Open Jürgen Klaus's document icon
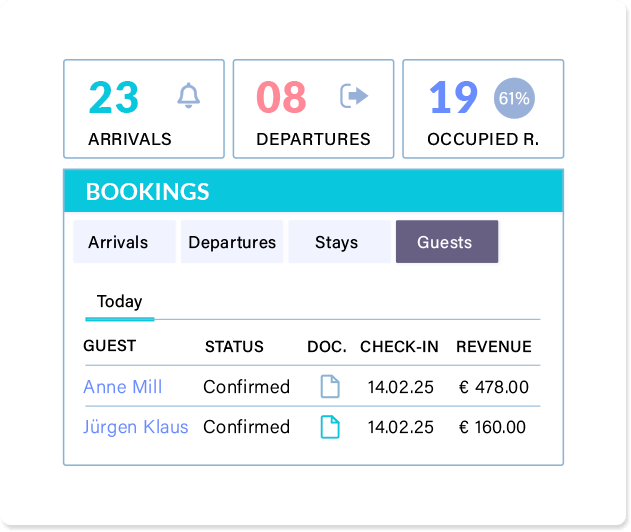 tap(330, 427)
